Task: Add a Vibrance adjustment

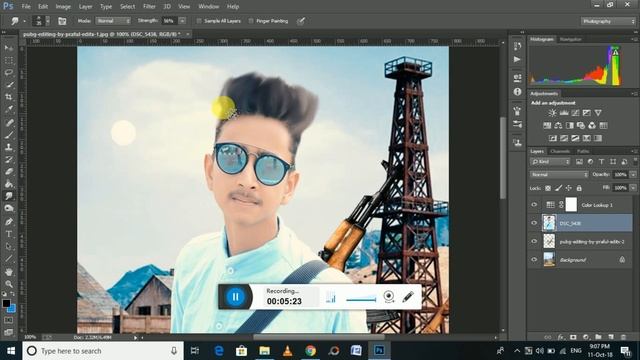Action: pyautogui.click(x=598, y=113)
